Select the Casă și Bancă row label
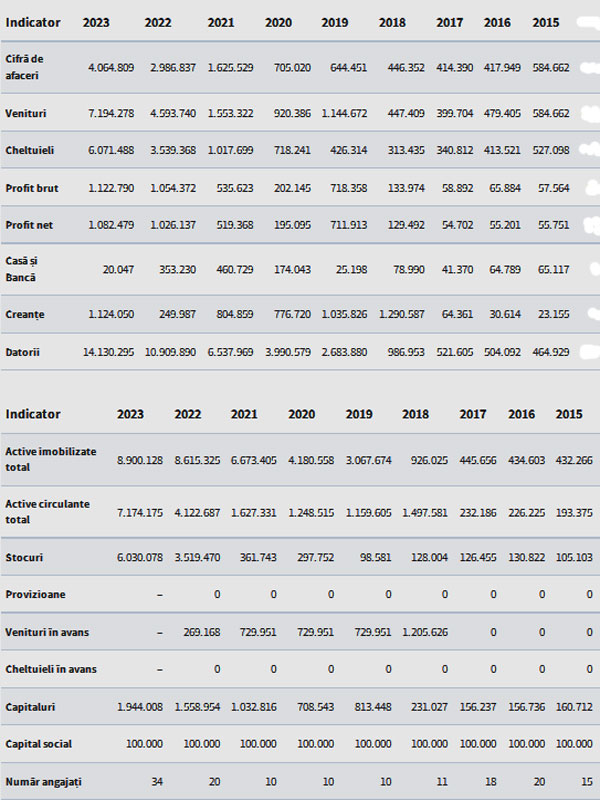The width and height of the screenshot is (600, 800). (21, 269)
